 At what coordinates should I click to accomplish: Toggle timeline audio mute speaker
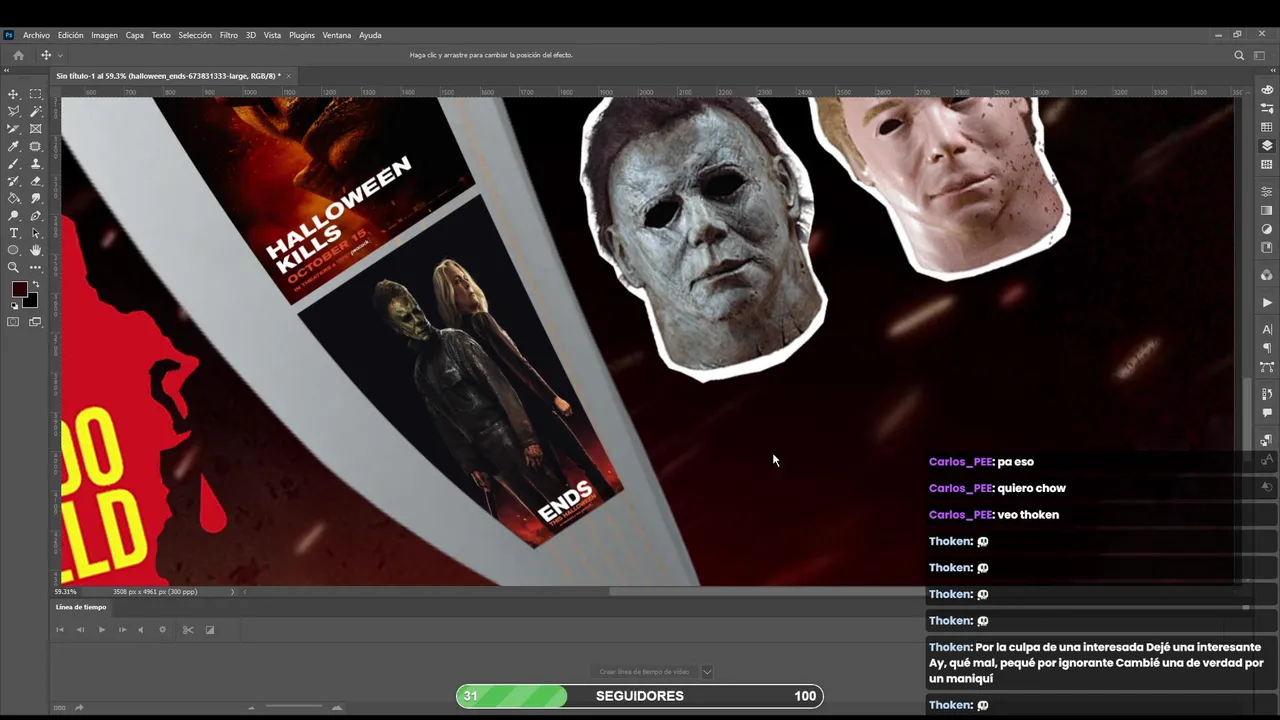[141, 630]
